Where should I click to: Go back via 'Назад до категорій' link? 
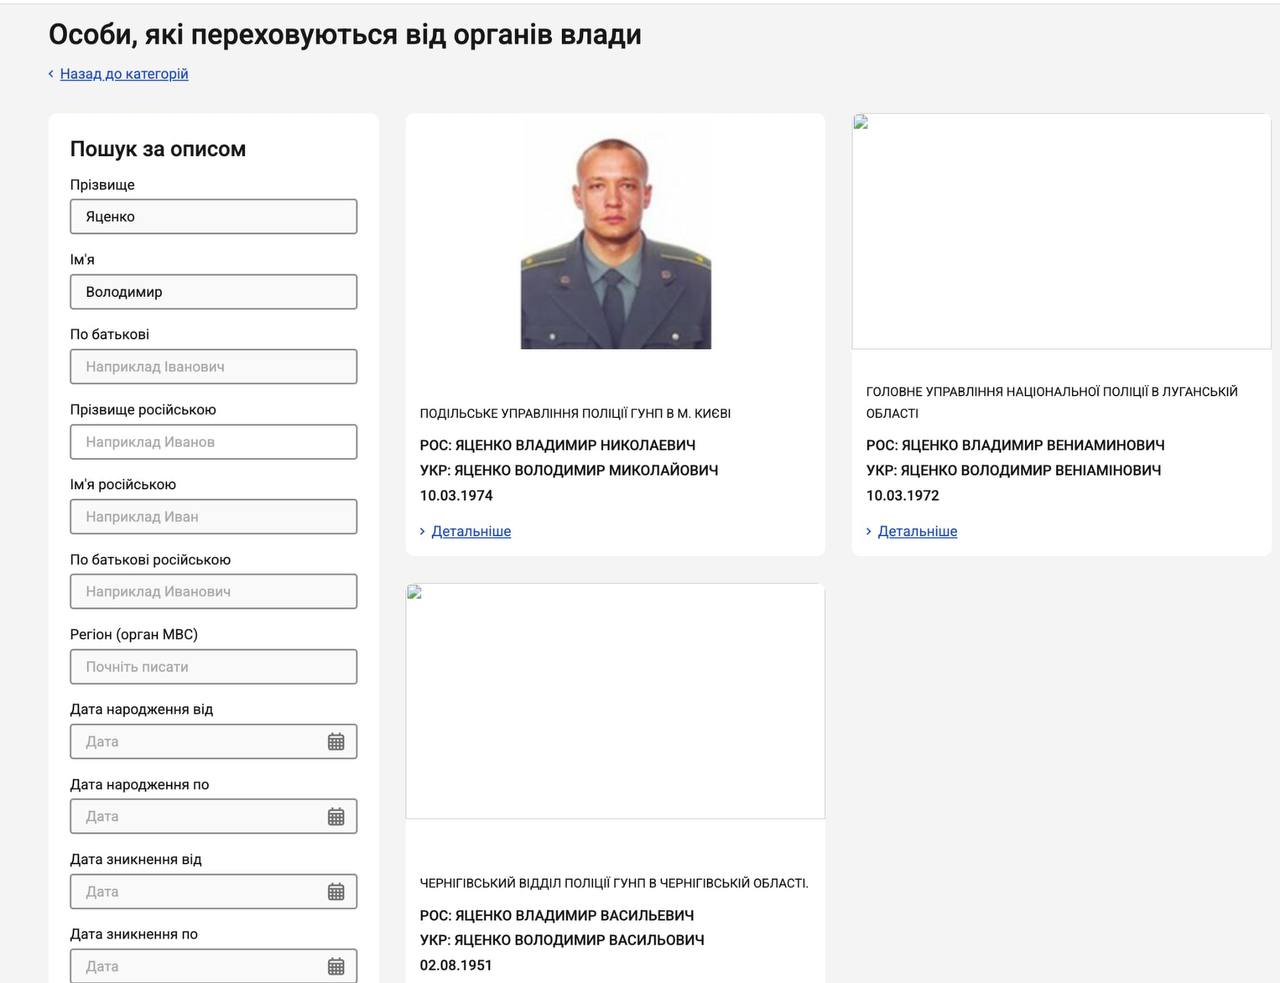point(124,74)
